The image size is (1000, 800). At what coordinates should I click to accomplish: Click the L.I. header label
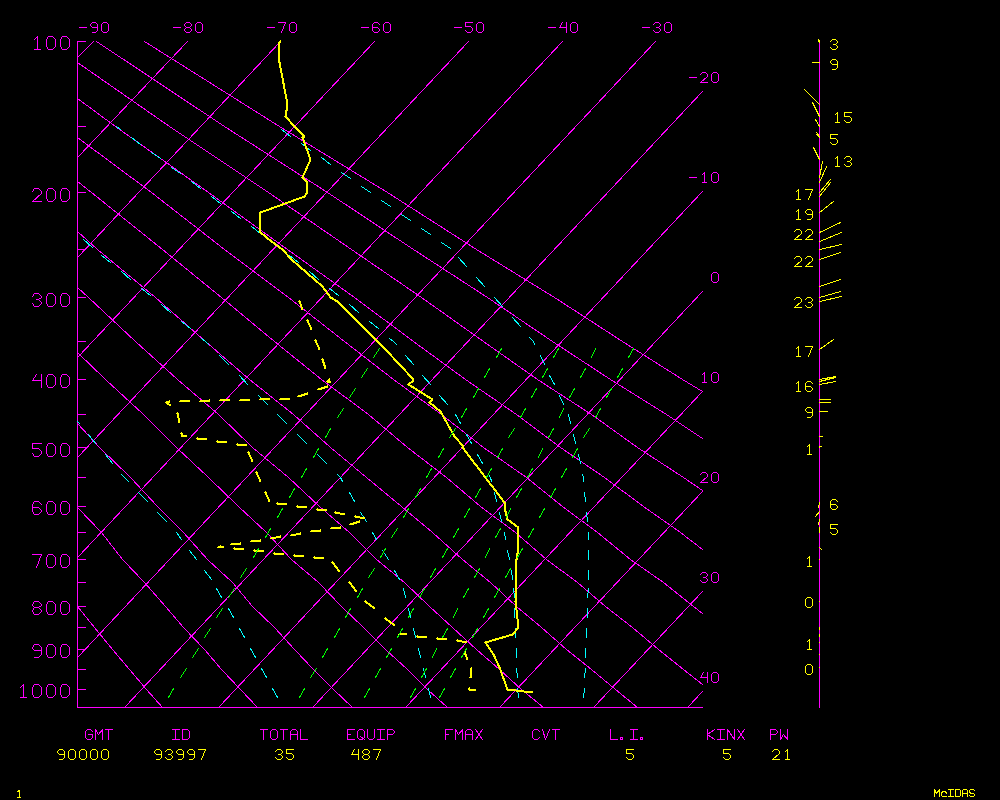(627, 735)
